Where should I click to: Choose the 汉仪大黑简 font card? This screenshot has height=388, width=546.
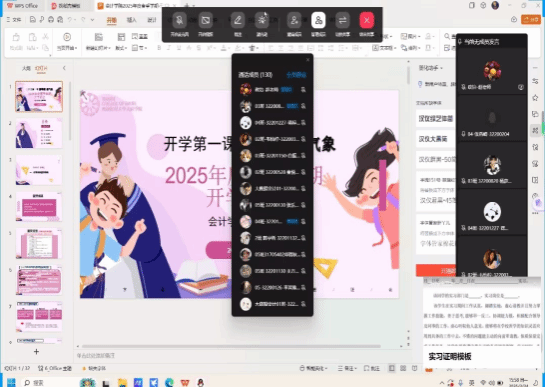pyautogui.click(x=436, y=139)
